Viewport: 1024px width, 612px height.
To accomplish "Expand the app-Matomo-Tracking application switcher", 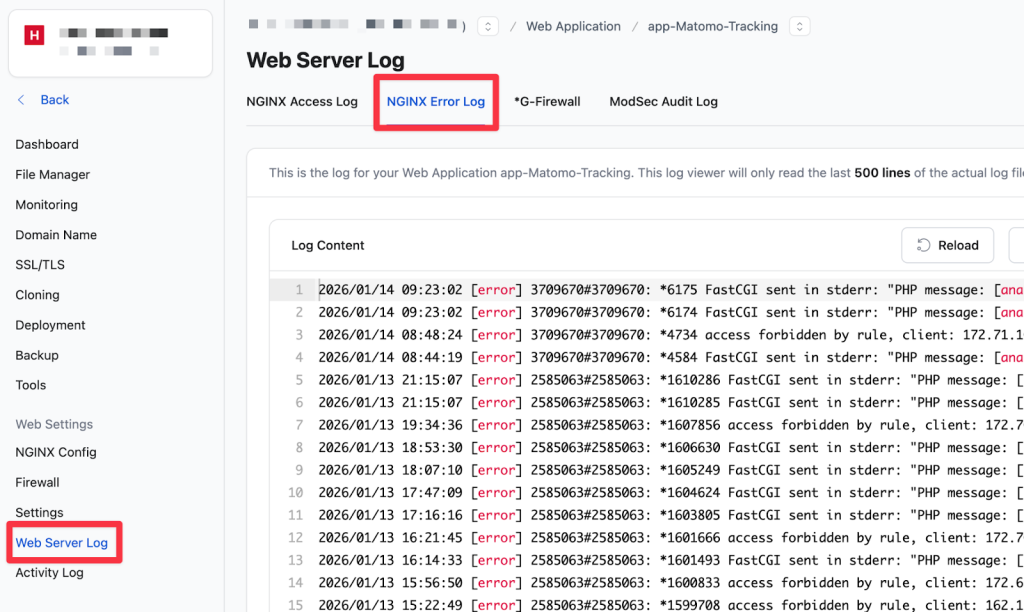I will pyautogui.click(x=799, y=27).
